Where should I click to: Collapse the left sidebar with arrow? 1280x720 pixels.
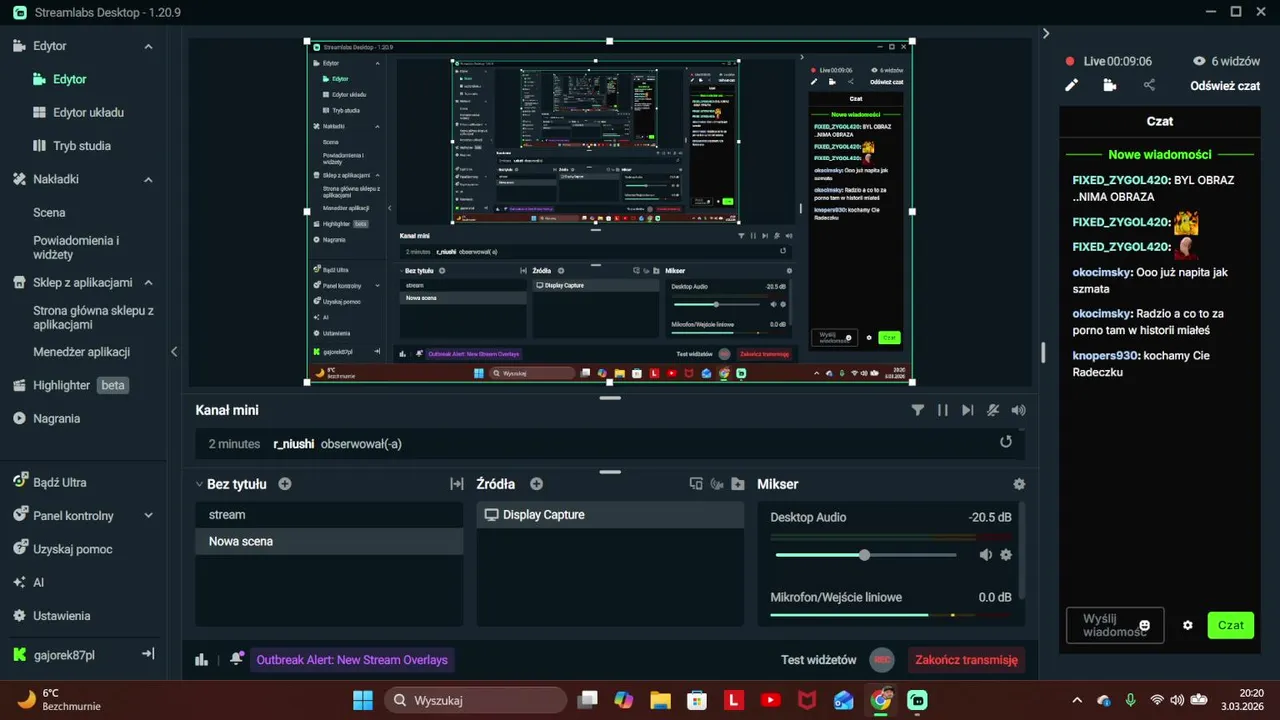(174, 352)
